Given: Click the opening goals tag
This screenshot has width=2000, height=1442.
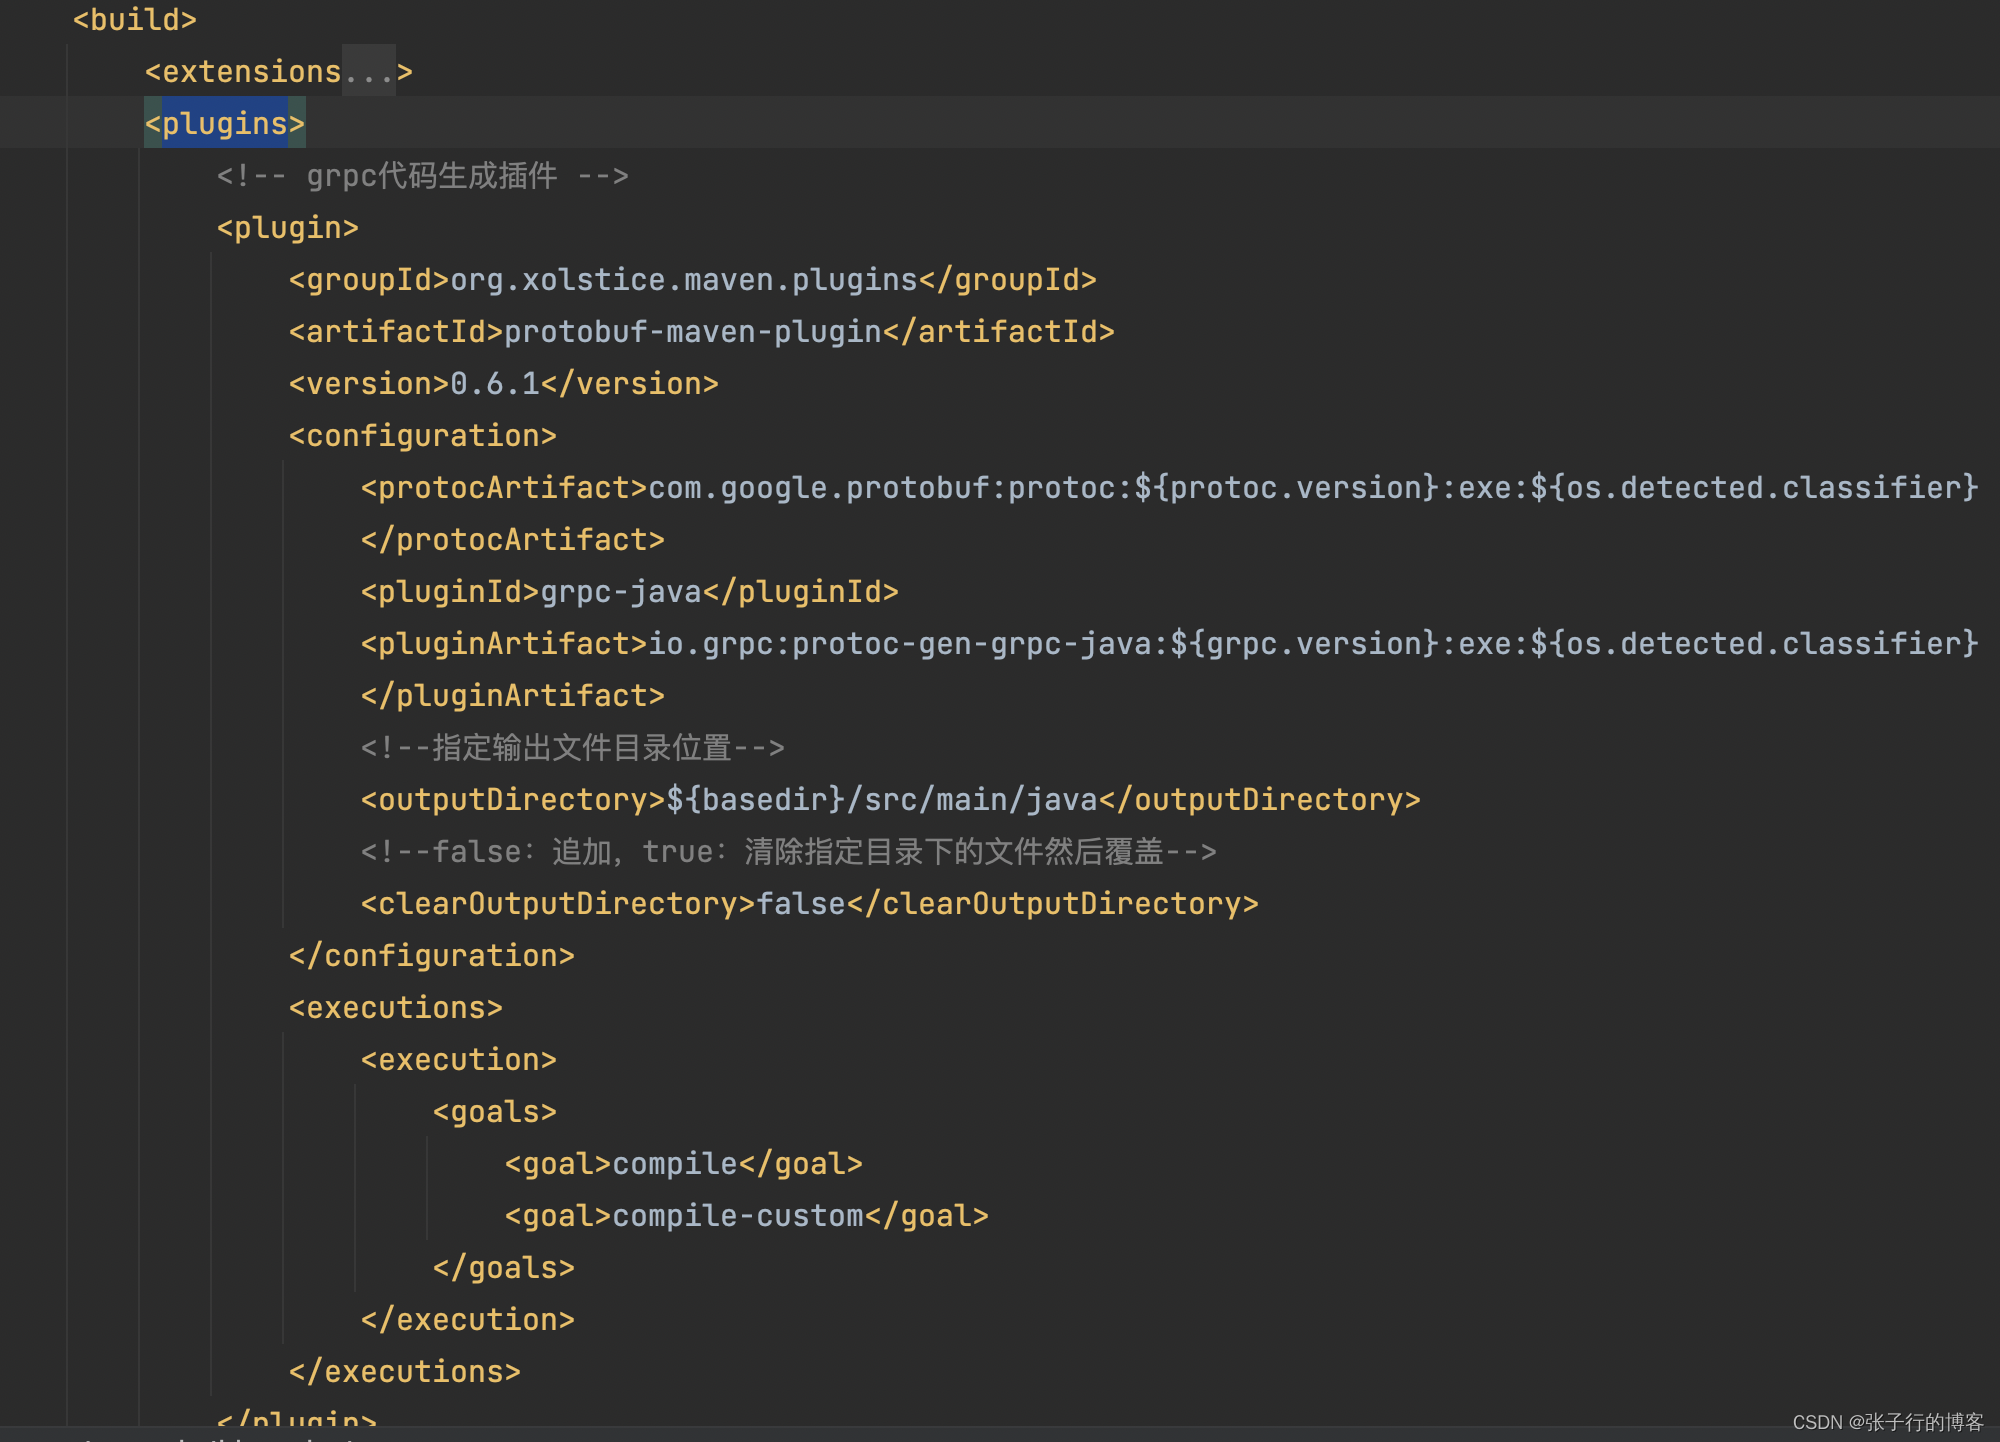Looking at the screenshot, I should coord(495,1112).
